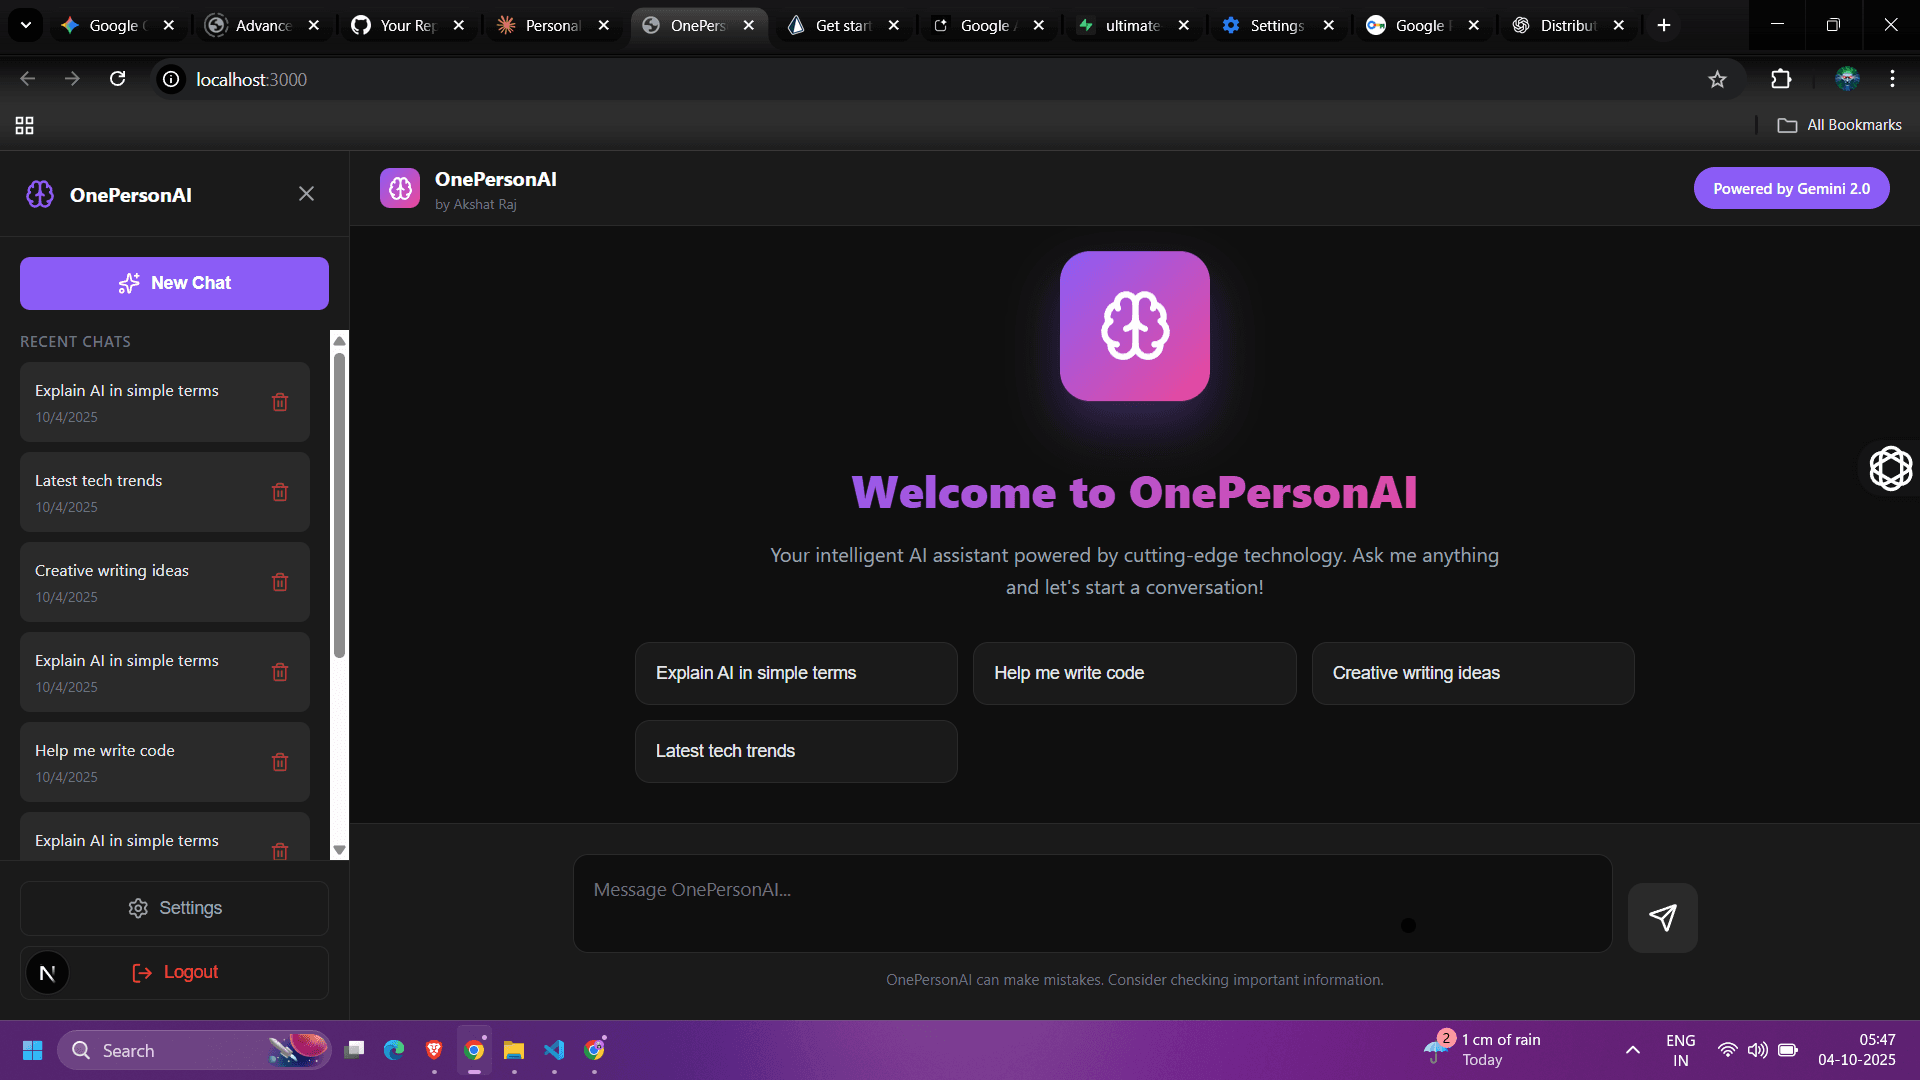
Task: Delete the Creative writing ideas chat
Action: coord(280,582)
